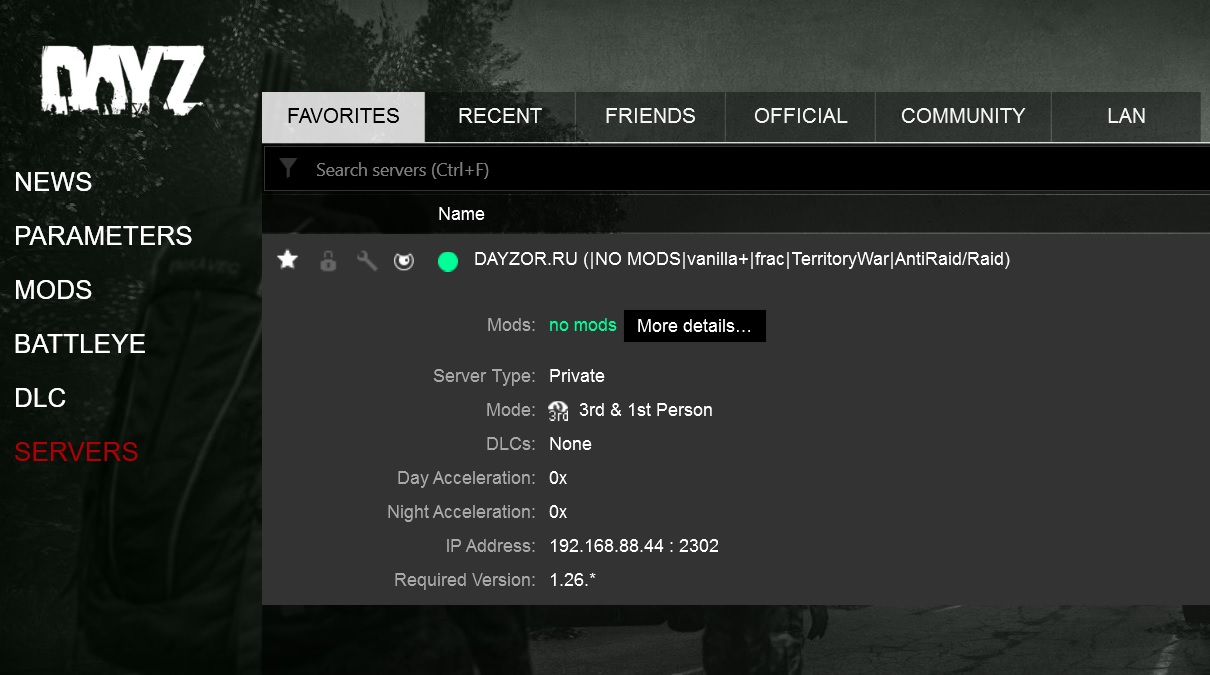Toggle favorite star for DAYZOR.RU server
The height and width of the screenshot is (675, 1210).
coord(288,260)
